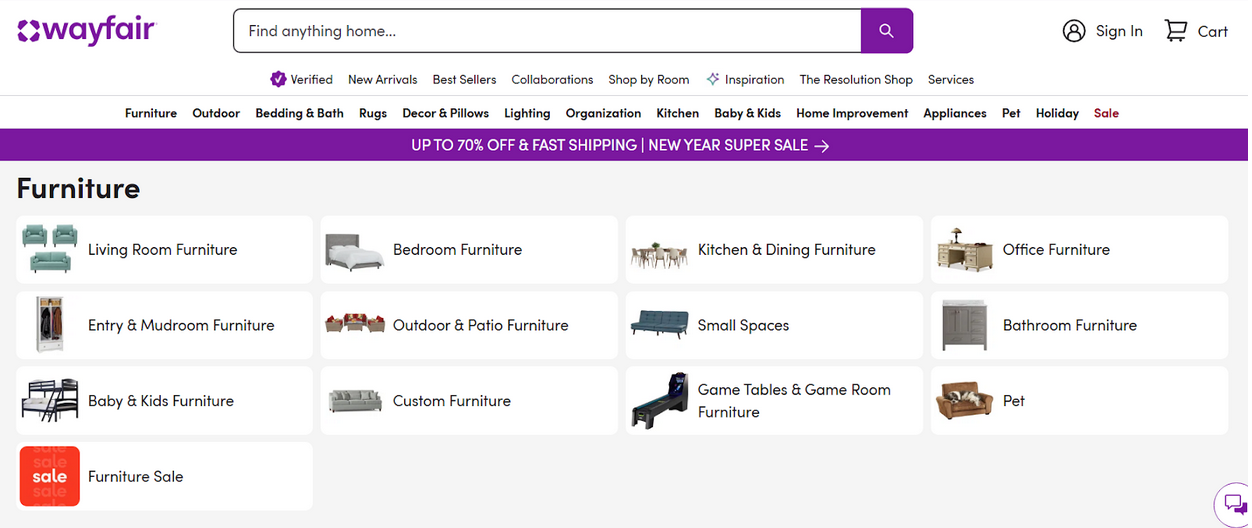Viewport: 1252px width, 528px height.
Task: Click the Small Spaces futon thumbnail
Action: coord(660,324)
